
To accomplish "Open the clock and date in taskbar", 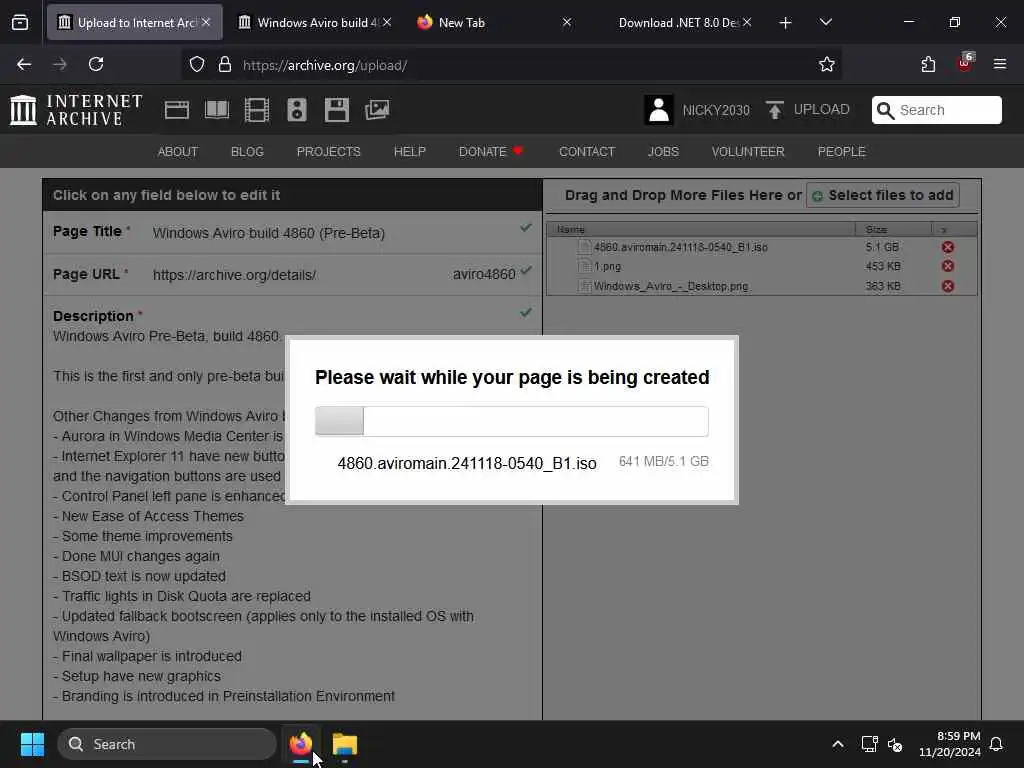I will pos(950,744).
